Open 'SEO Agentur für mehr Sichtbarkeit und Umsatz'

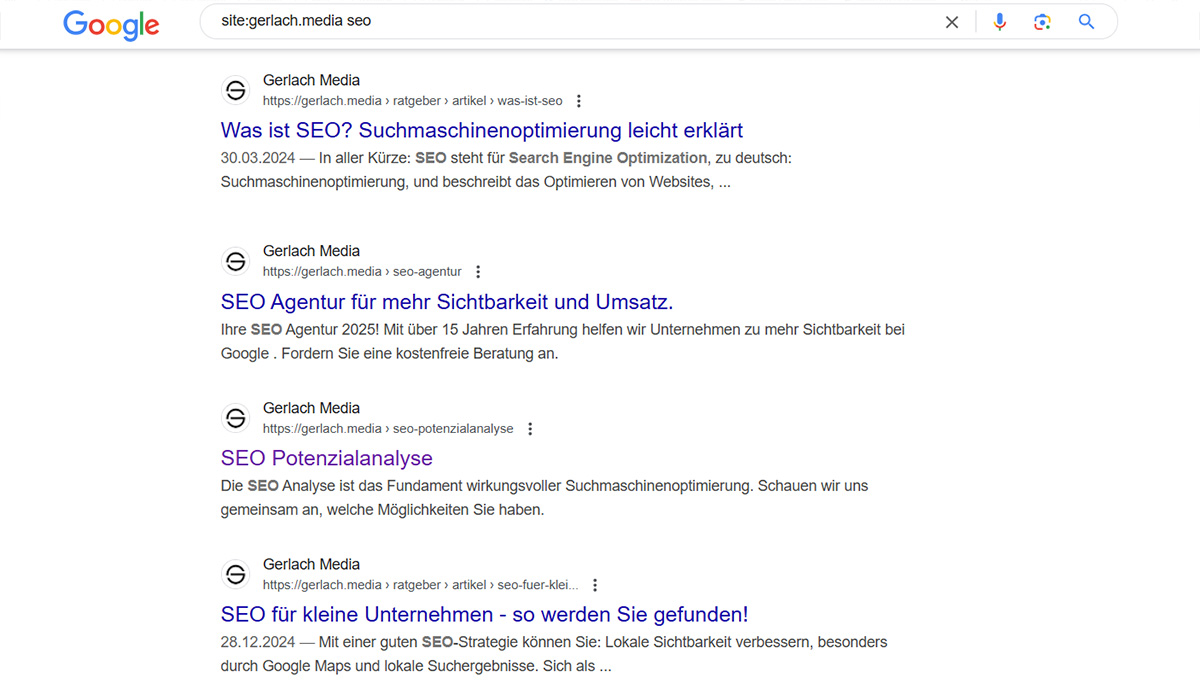(x=446, y=301)
